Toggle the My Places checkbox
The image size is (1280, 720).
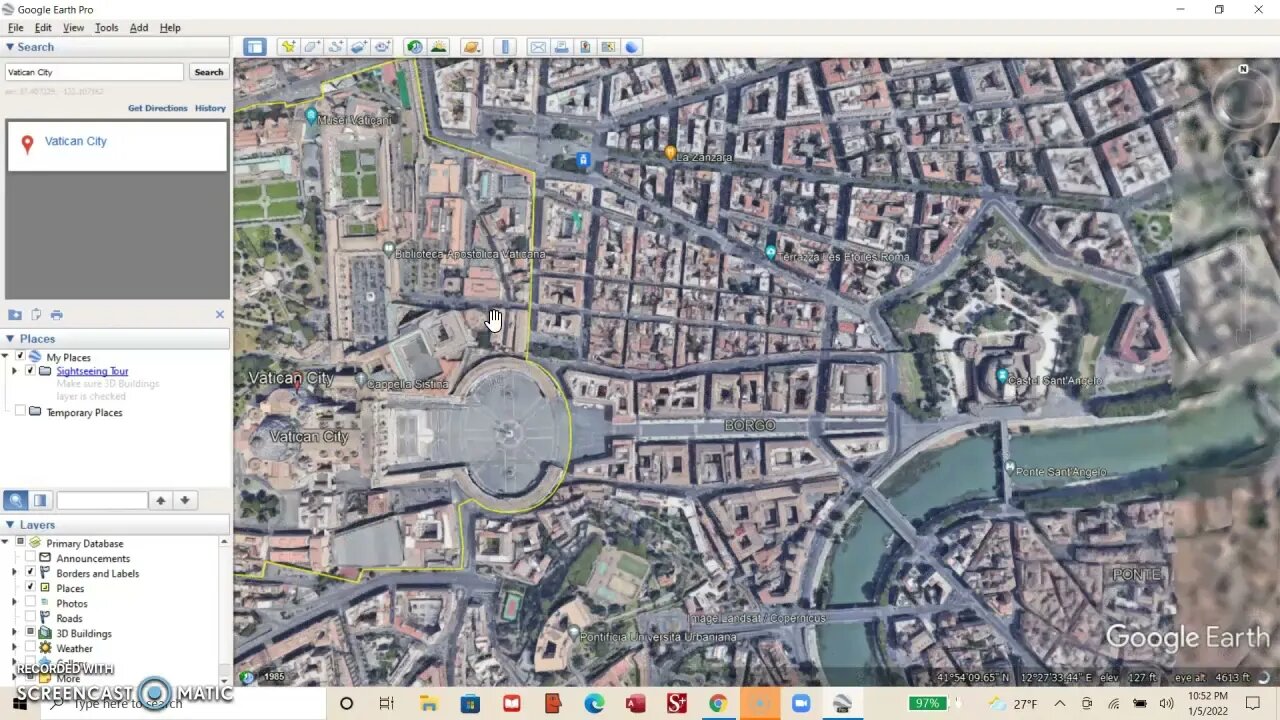pos(19,356)
